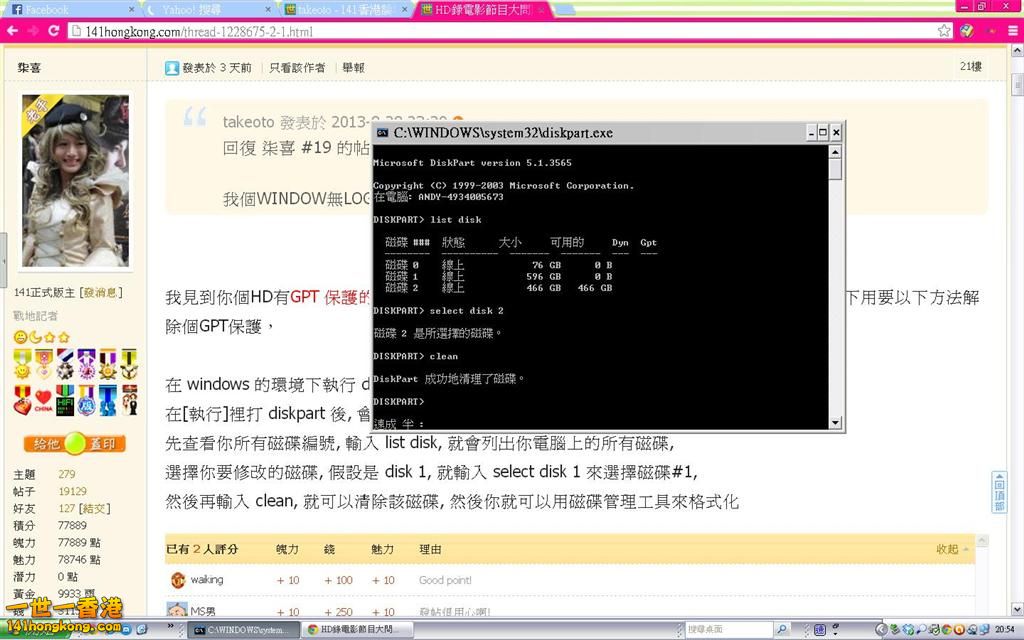Click the HiFi medal badge

coord(65,400)
